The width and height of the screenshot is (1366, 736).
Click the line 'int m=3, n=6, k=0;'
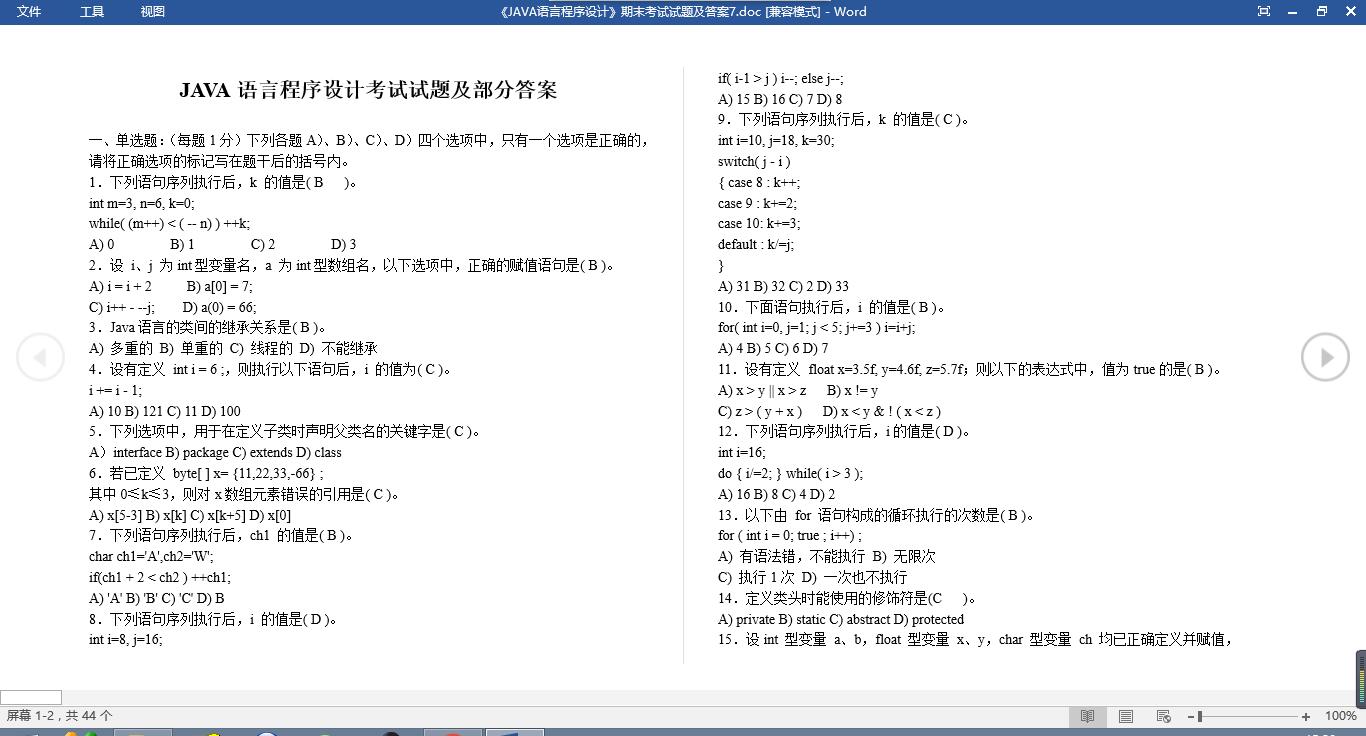(x=142, y=203)
